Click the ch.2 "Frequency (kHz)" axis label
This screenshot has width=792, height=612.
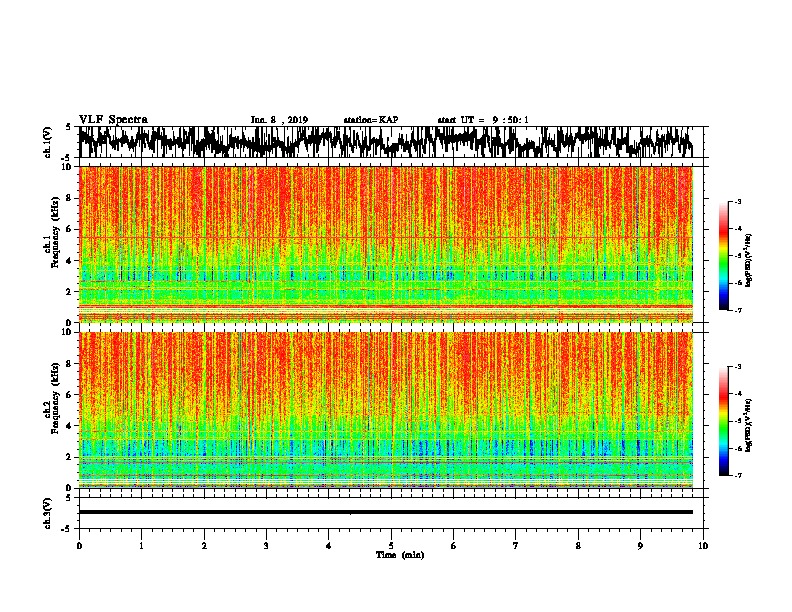tap(55, 397)
